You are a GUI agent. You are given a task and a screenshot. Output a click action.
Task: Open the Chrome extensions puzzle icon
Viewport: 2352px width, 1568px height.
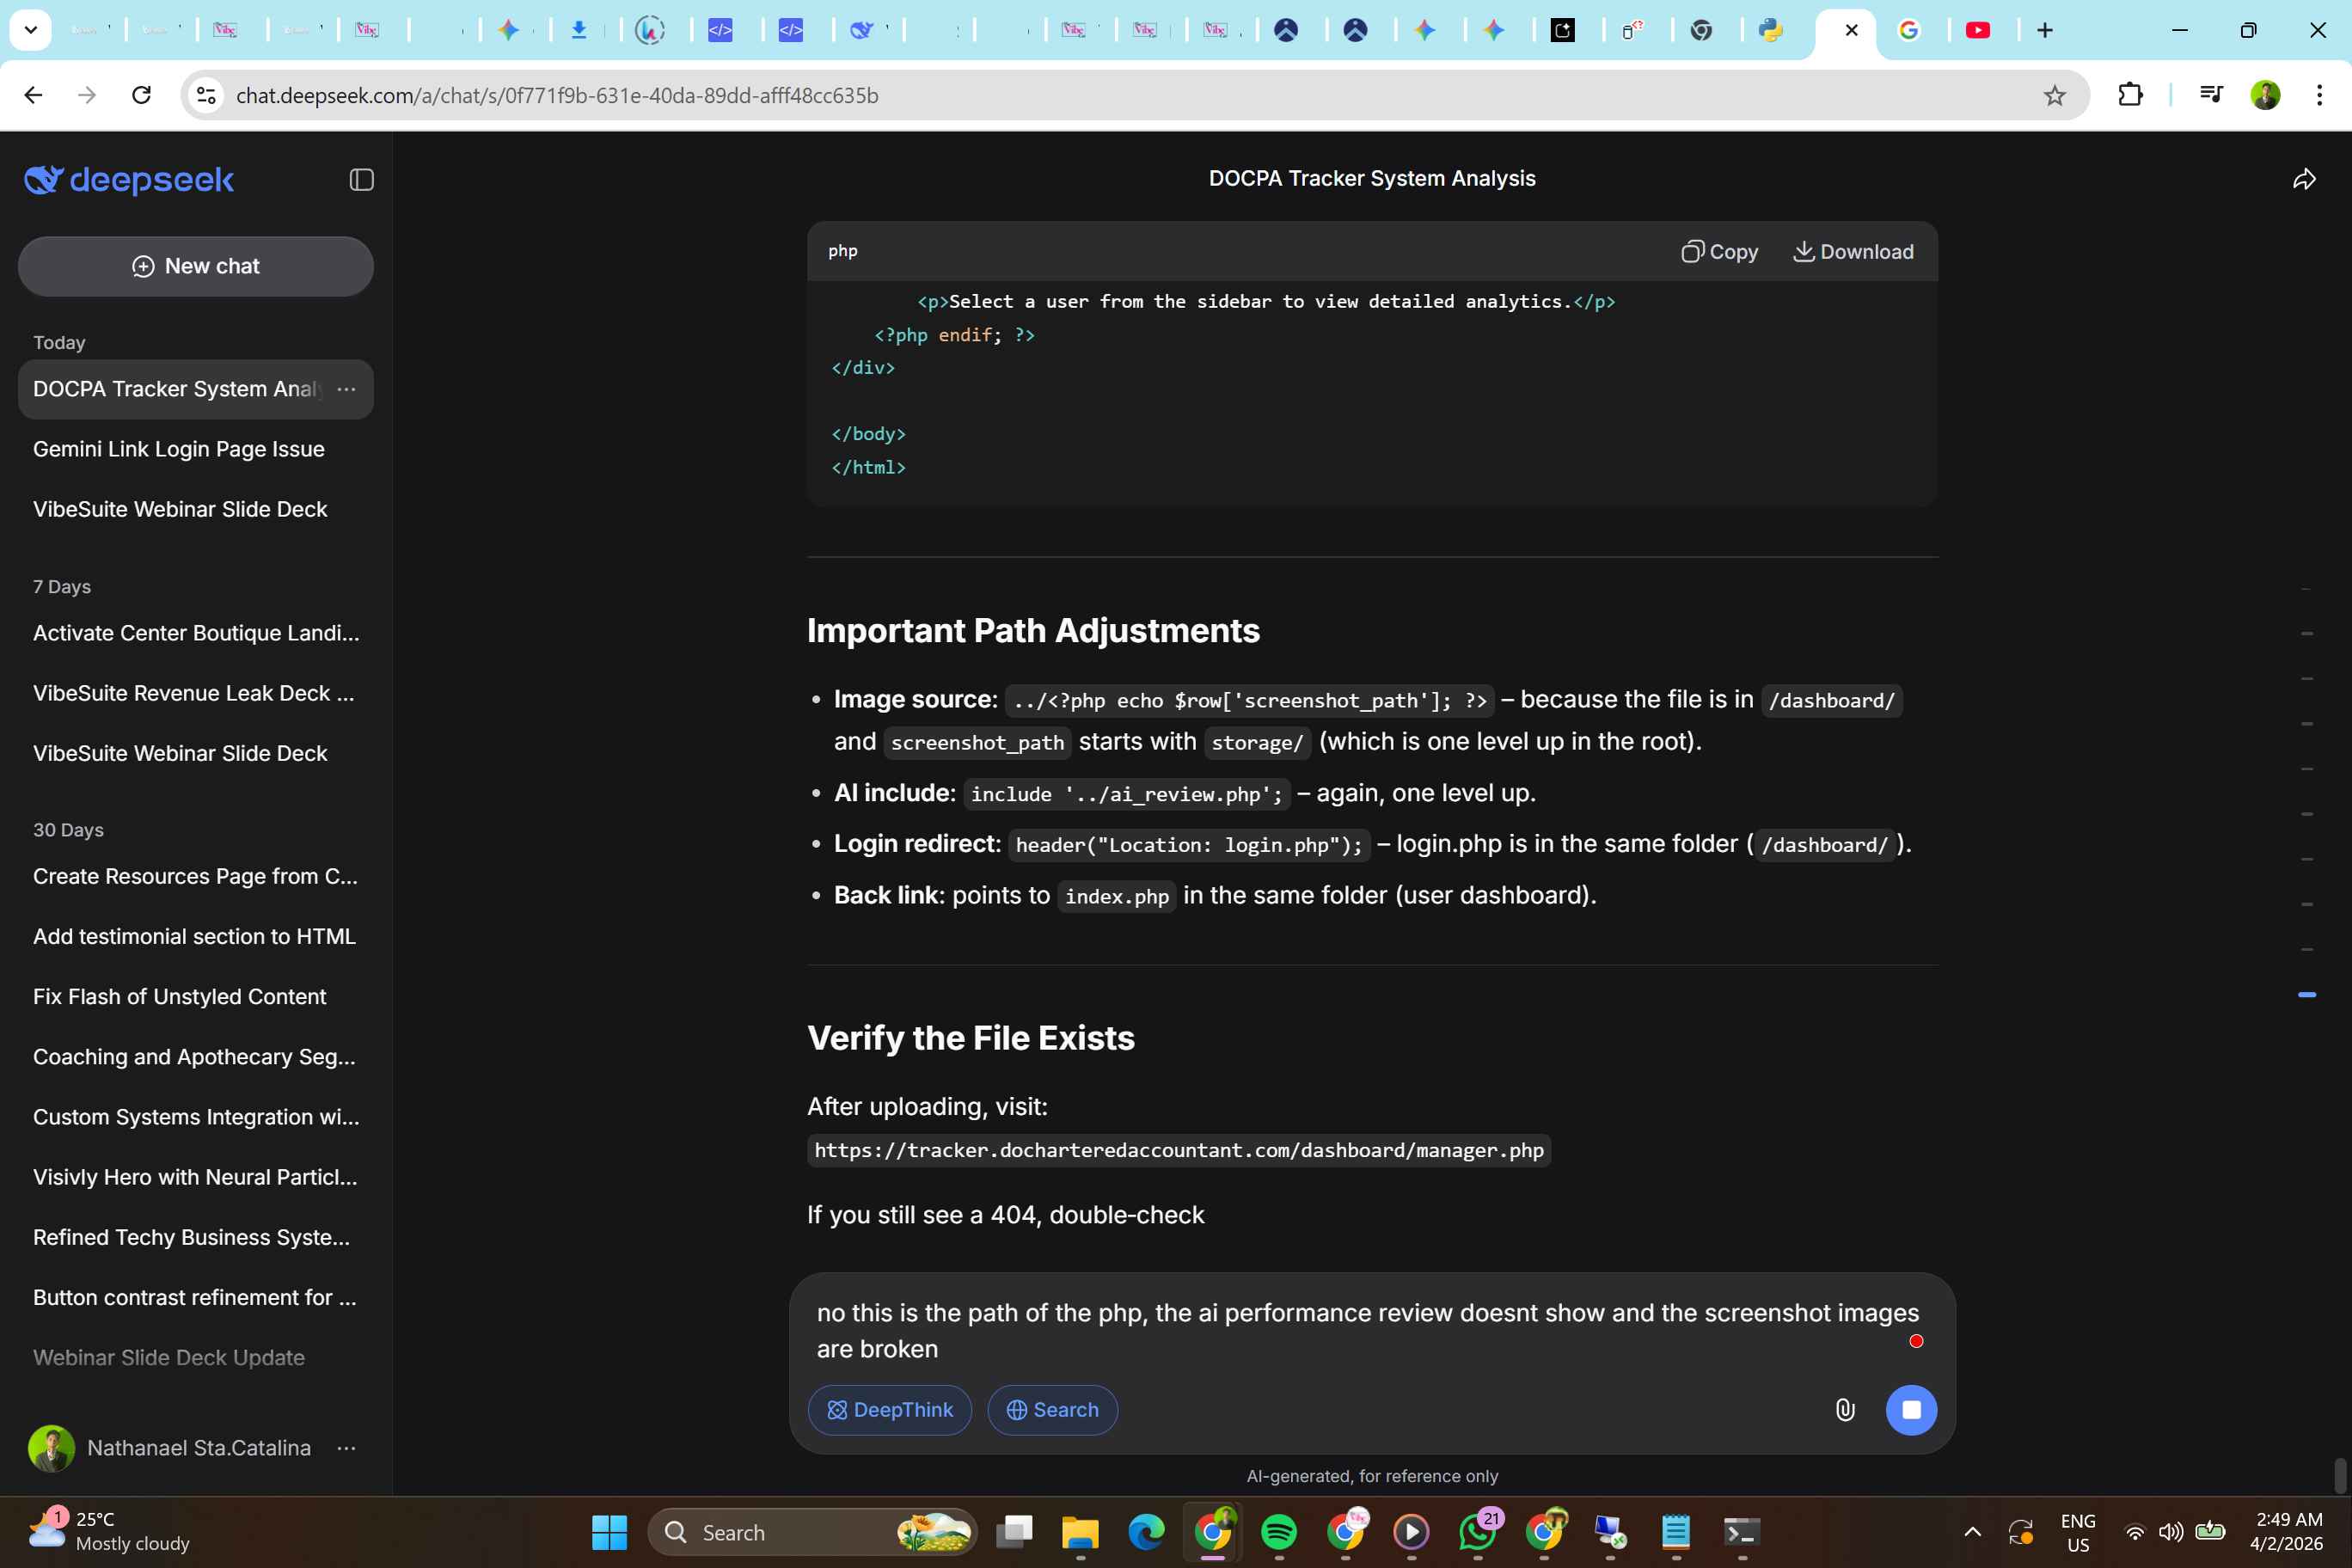pos(2130,96)
